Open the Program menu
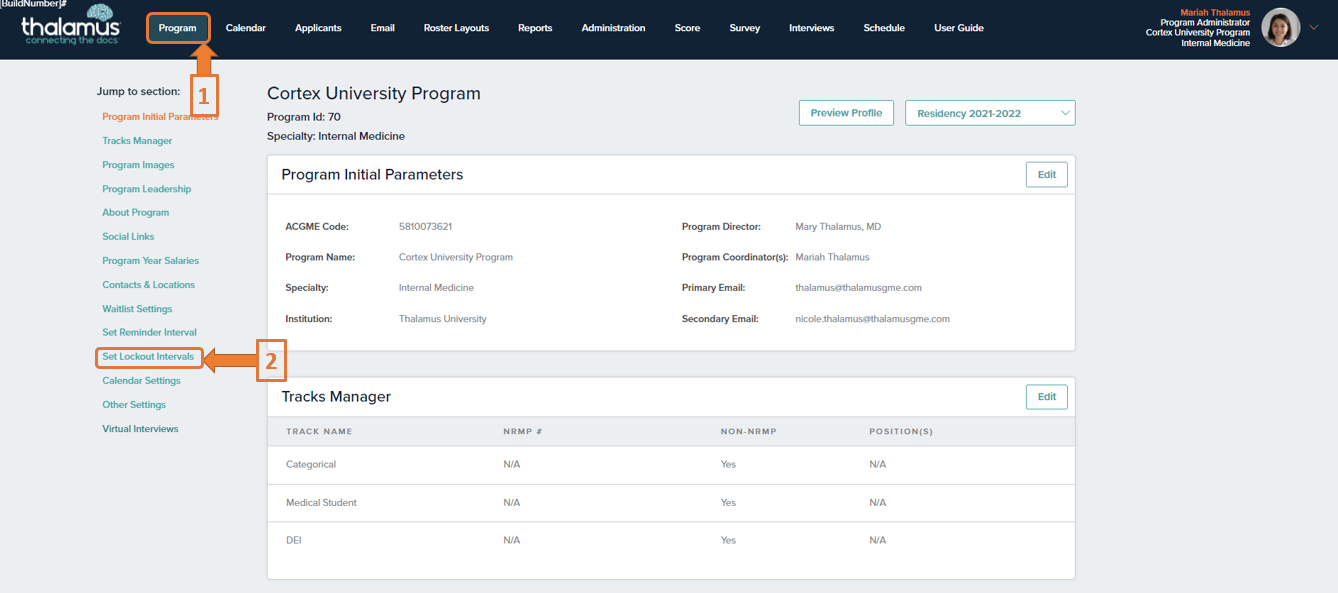The image size is (1338, 593). (178, 28)
